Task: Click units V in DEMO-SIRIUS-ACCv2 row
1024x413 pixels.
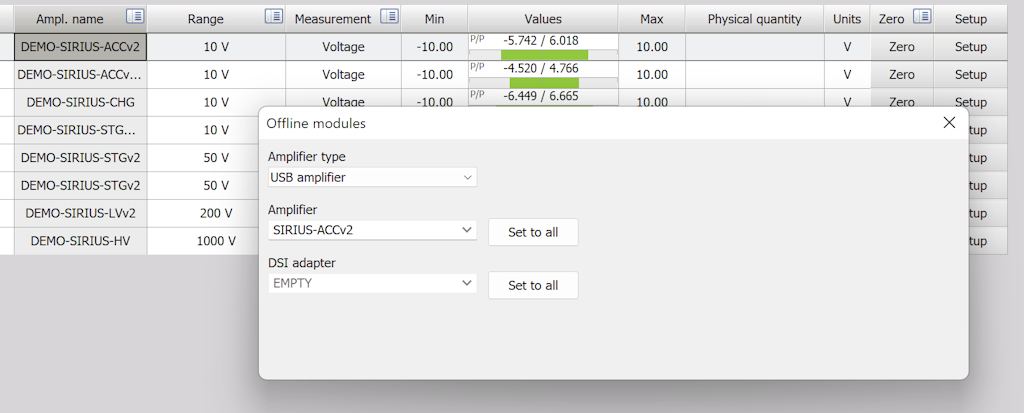Action: click(847, 47)
